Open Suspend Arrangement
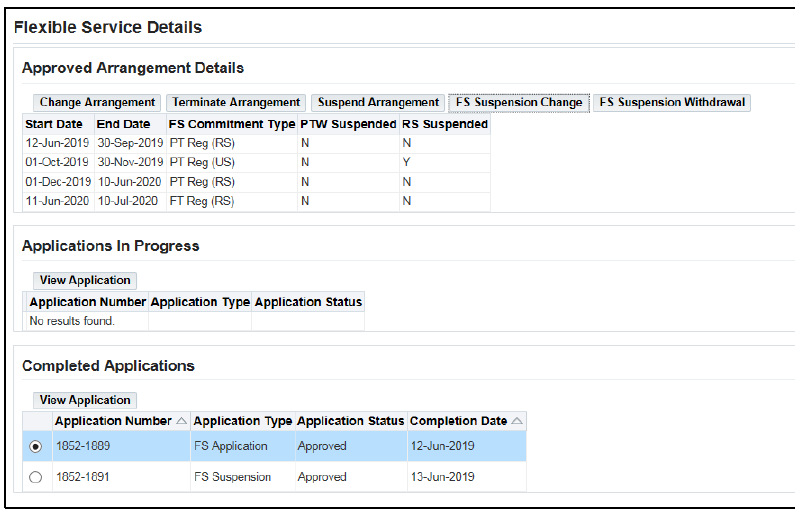 click(x=378, y=102)
